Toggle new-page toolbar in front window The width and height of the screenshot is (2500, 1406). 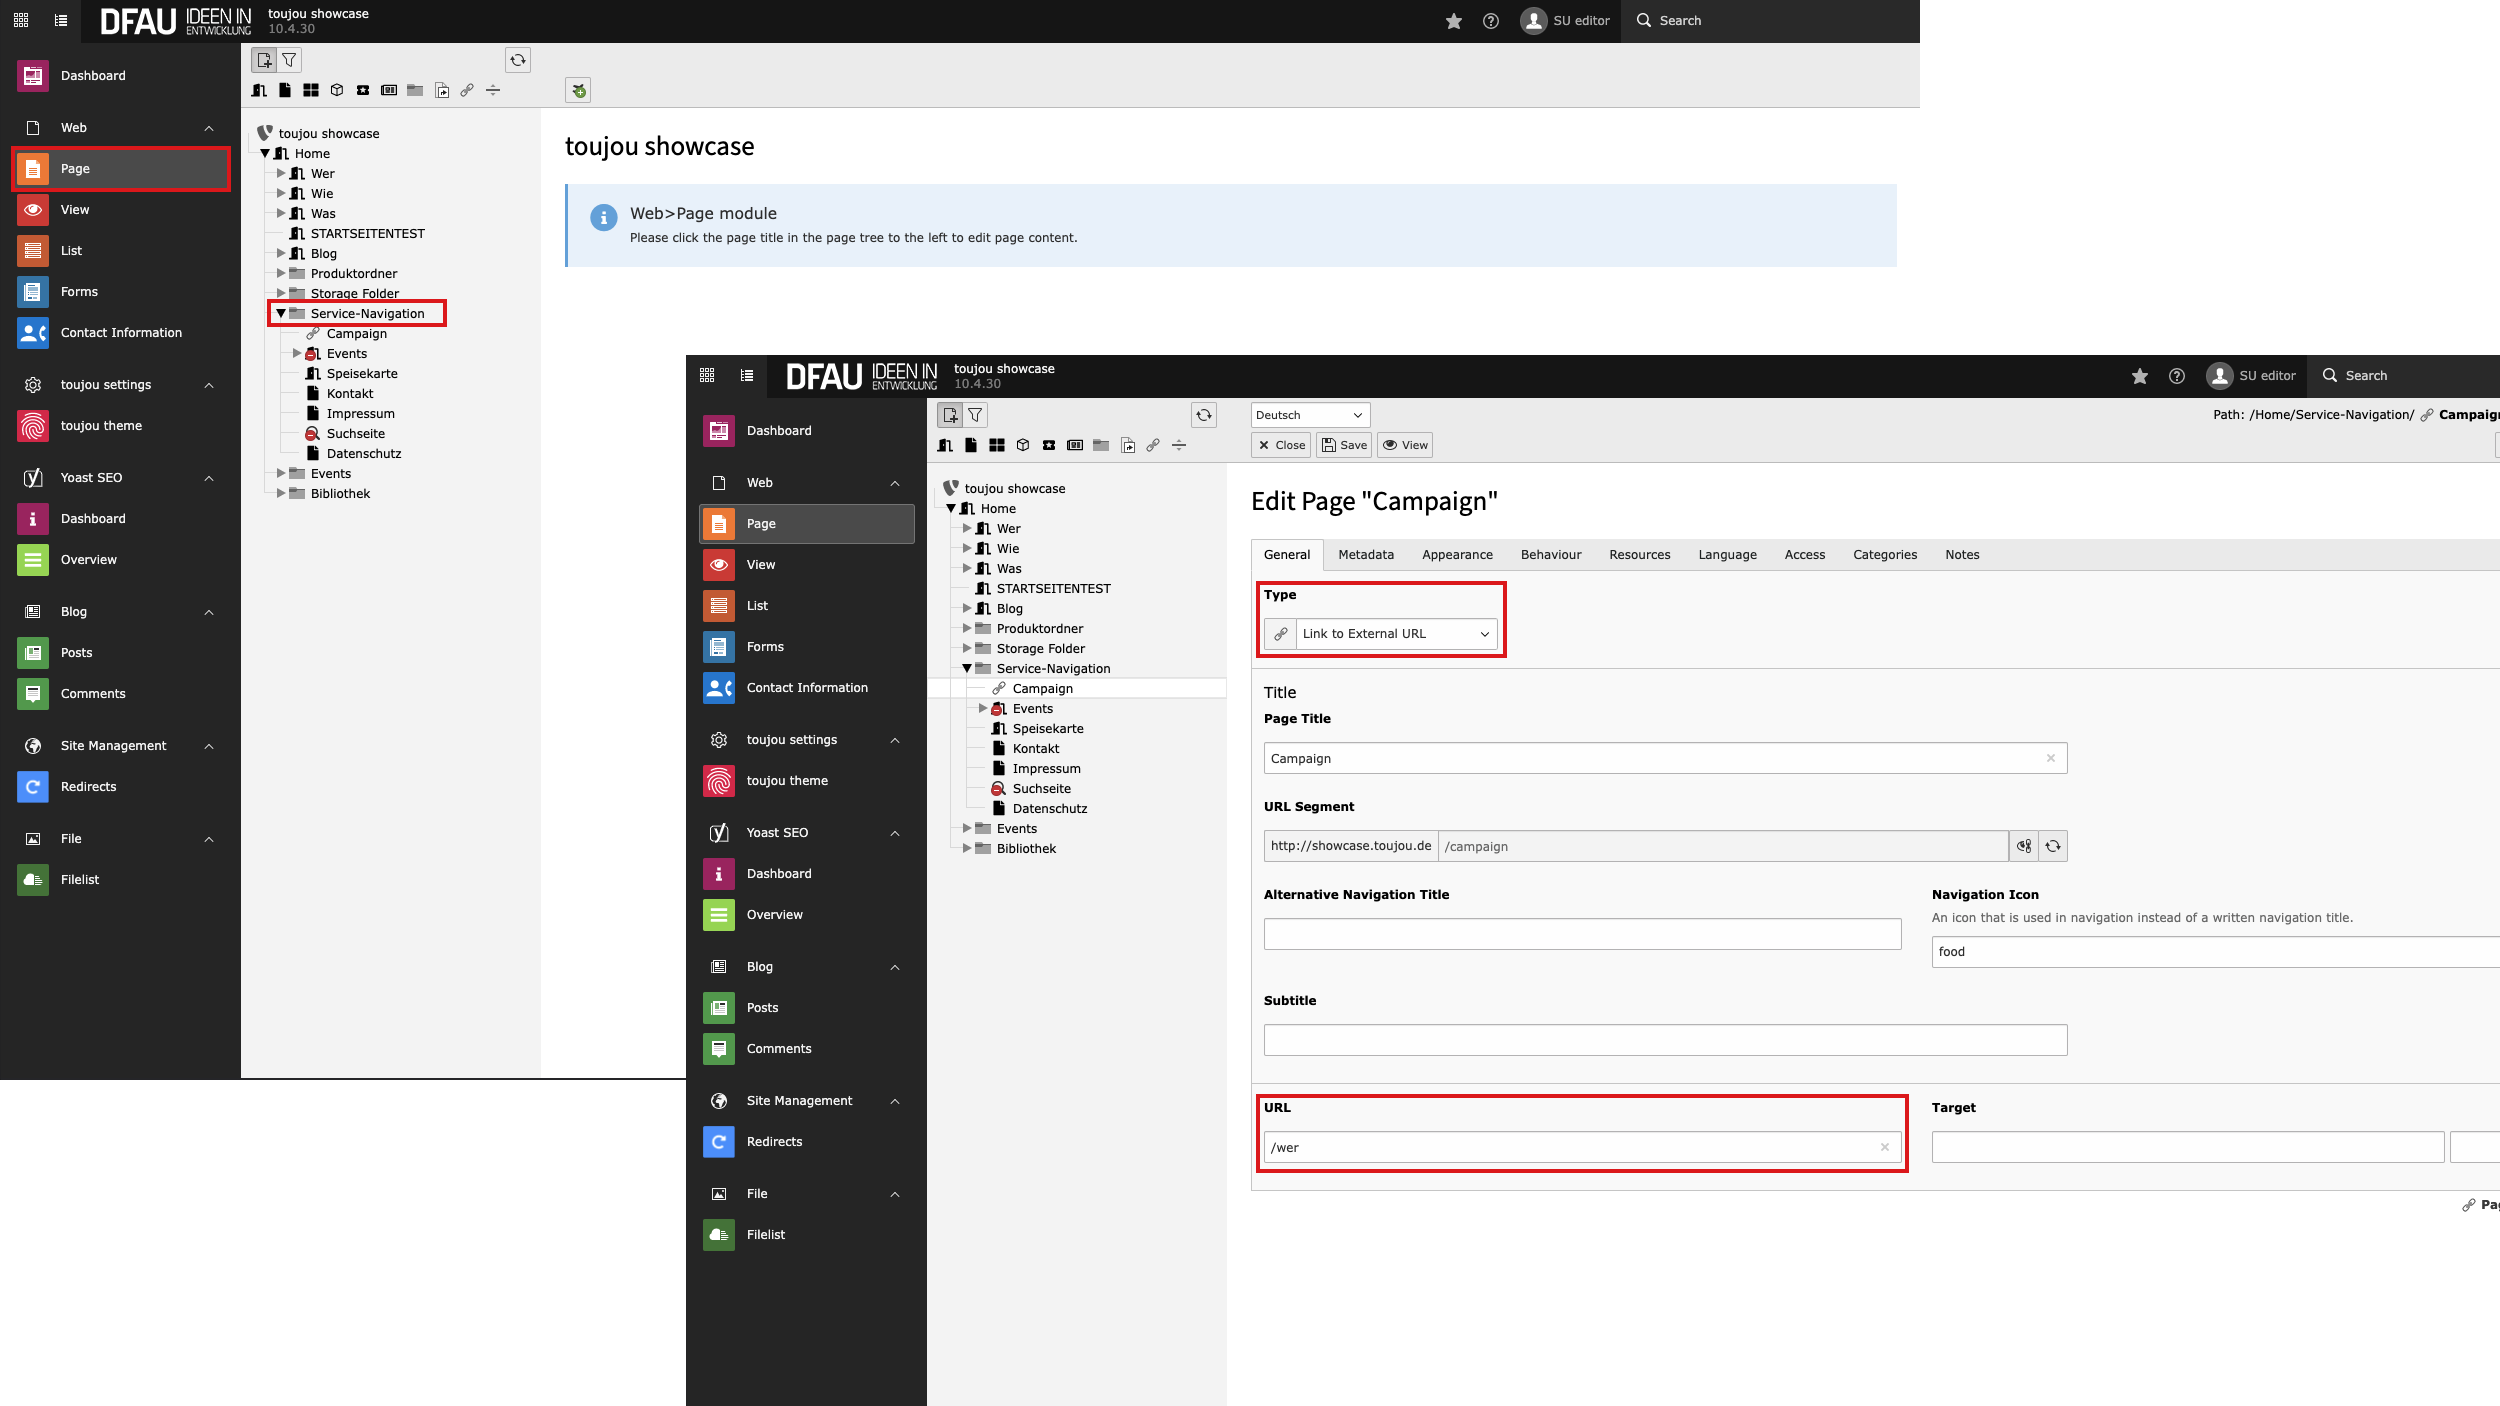[x=950, y=415]
